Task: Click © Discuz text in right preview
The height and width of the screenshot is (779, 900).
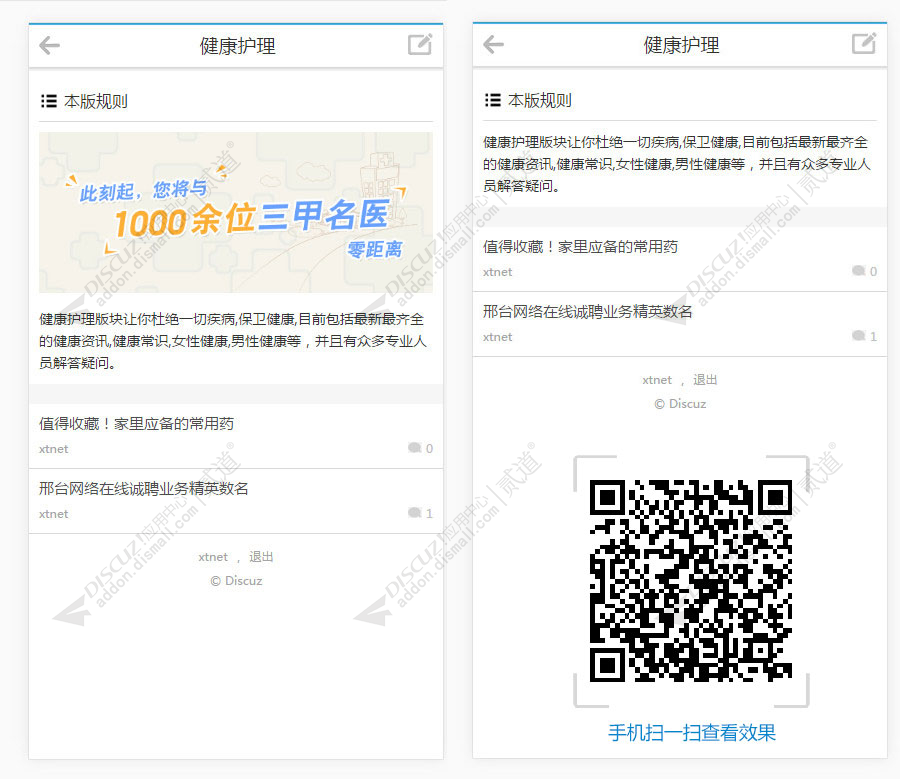Action: (x=680, y=404)
